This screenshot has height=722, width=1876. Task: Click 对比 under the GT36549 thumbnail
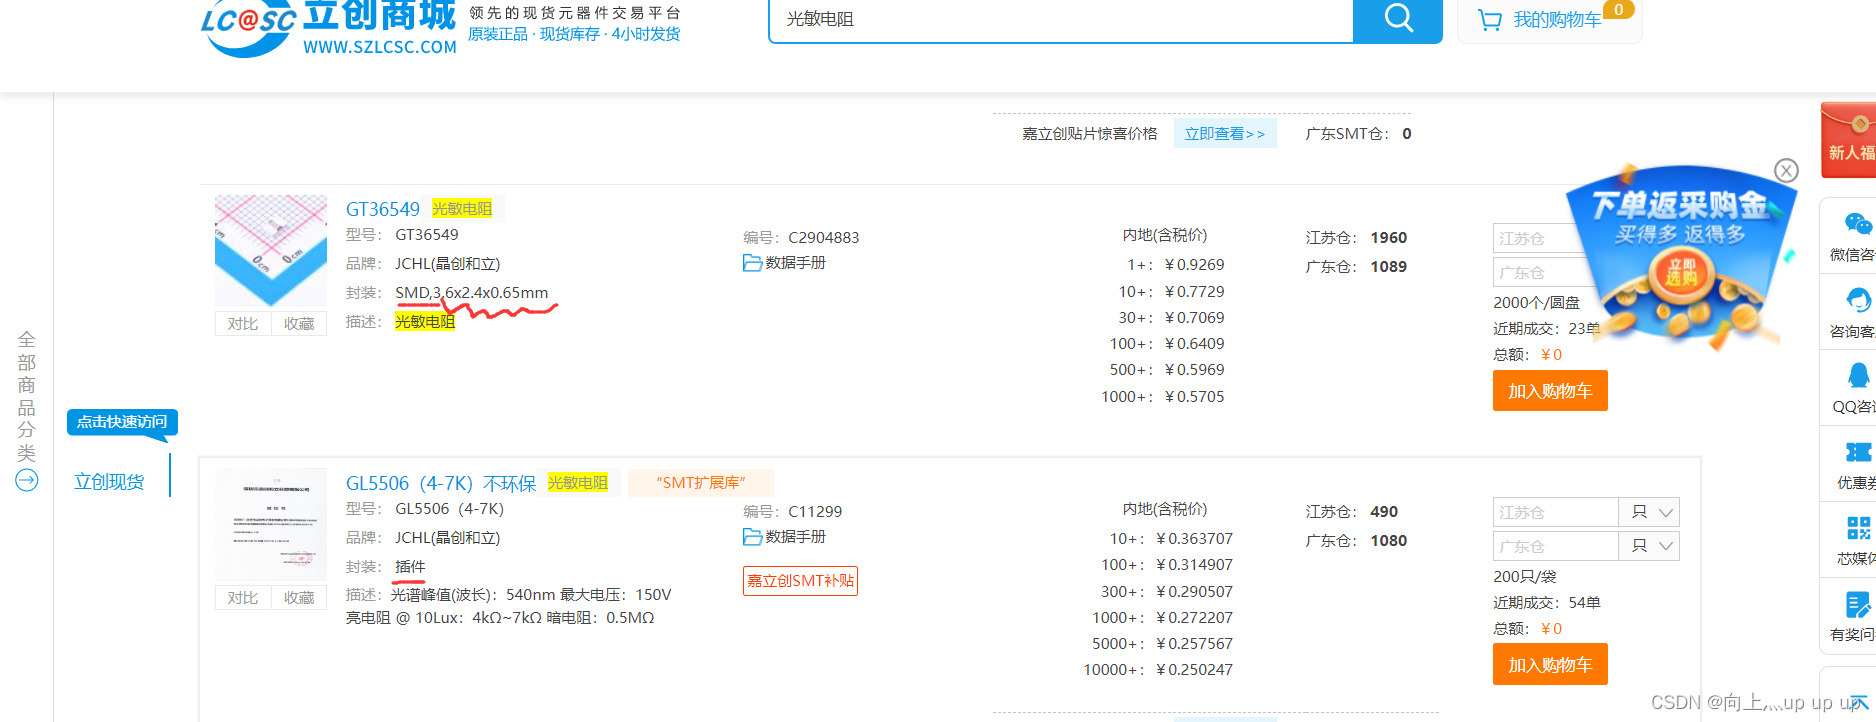point(243,323)
